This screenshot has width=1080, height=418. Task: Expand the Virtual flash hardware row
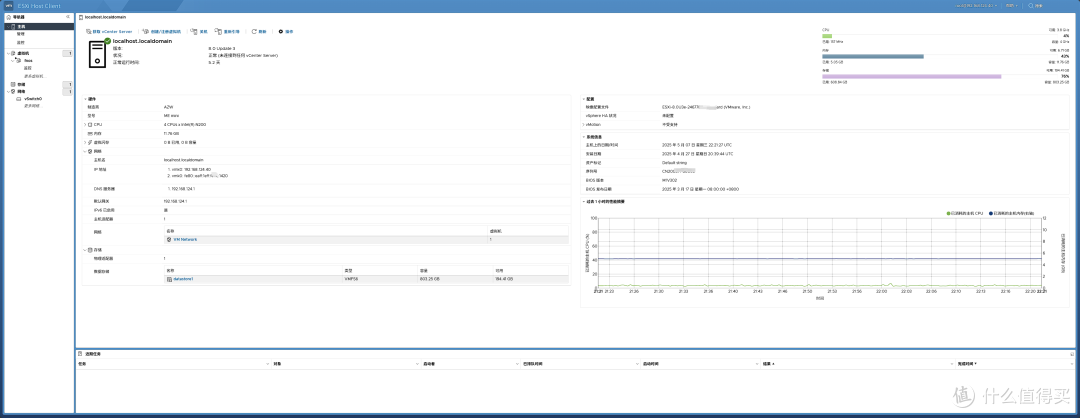(x=85, y=142)
